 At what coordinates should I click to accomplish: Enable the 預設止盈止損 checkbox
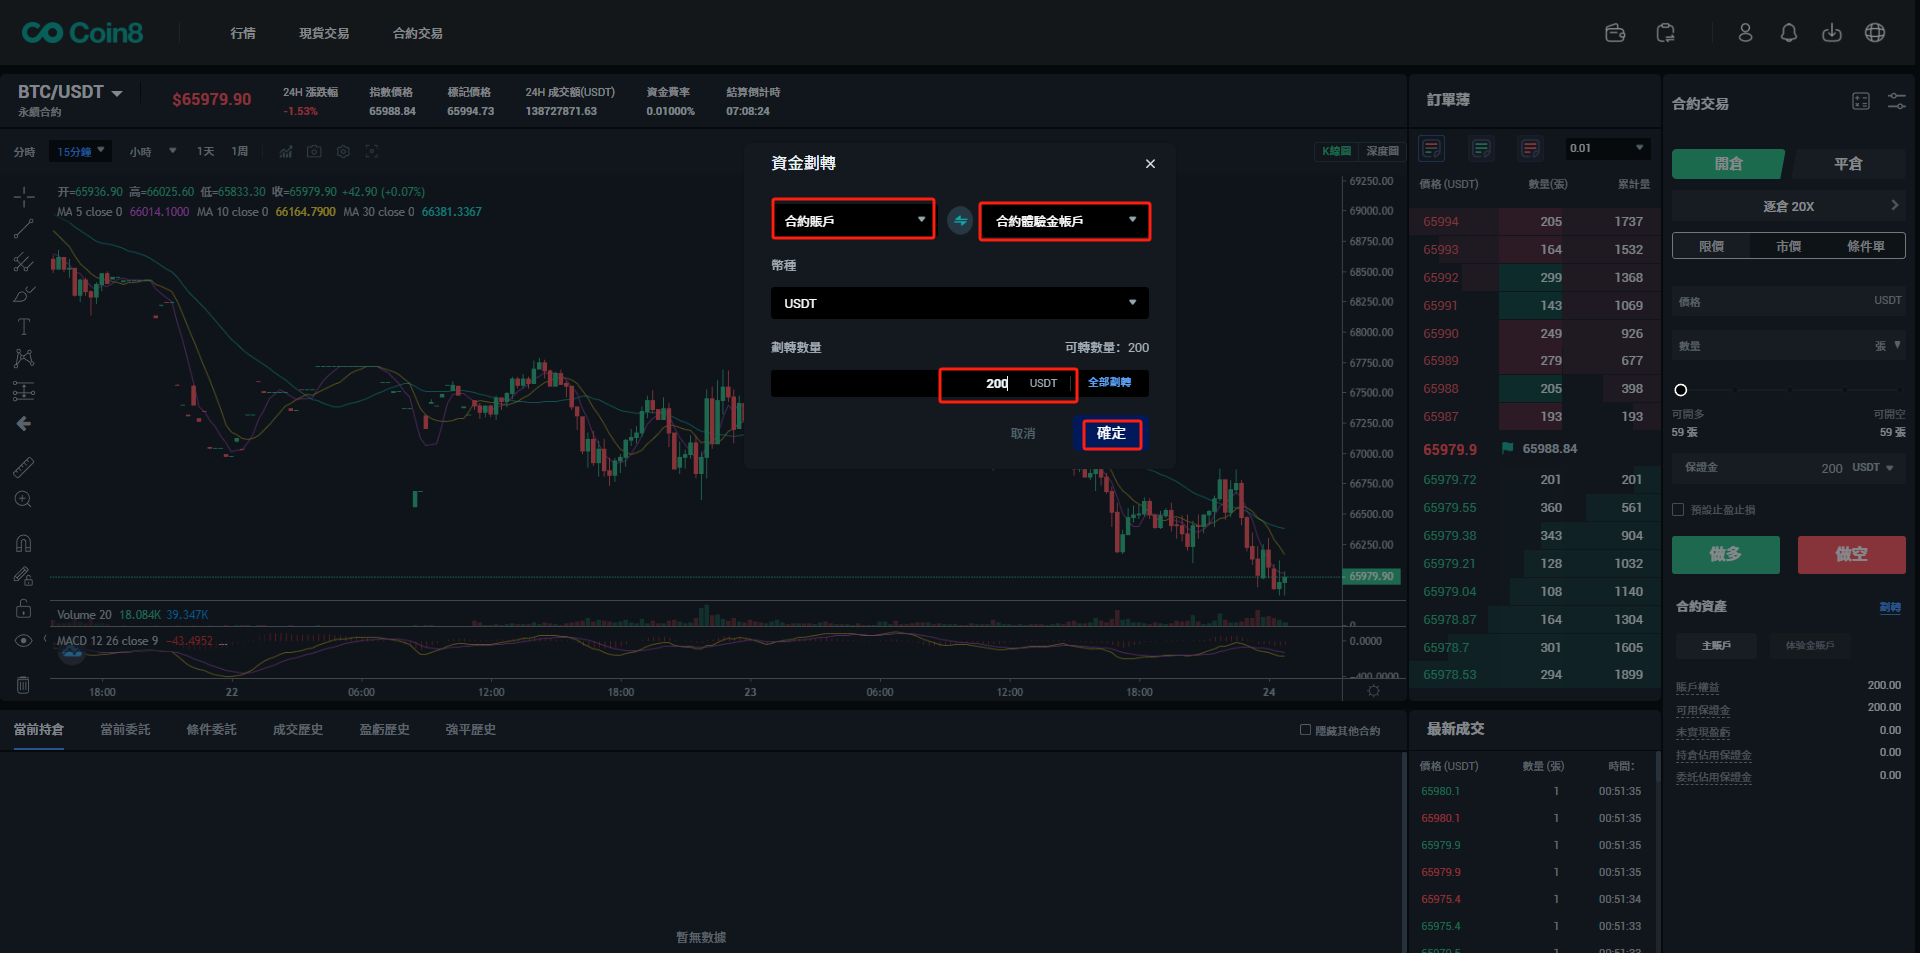(1678, 510)
